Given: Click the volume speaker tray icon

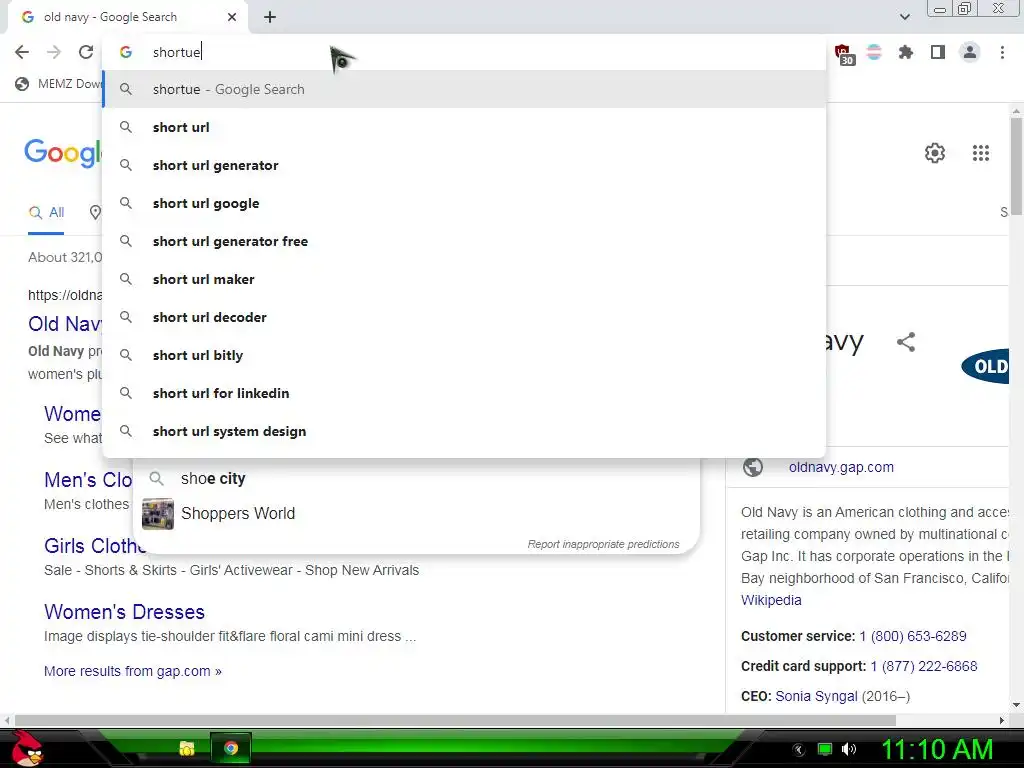Looking at the screenshot, I should pos(848,749).
